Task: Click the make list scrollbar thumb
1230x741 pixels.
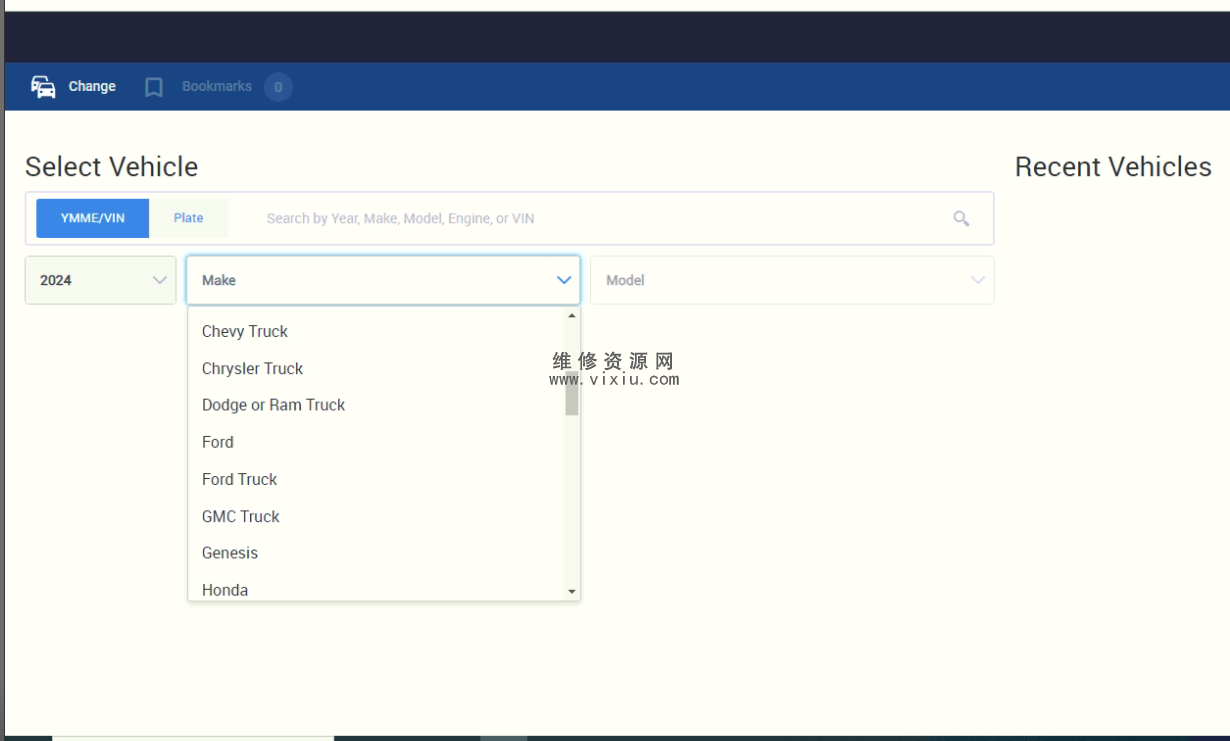Action: (x=572, y=395)
